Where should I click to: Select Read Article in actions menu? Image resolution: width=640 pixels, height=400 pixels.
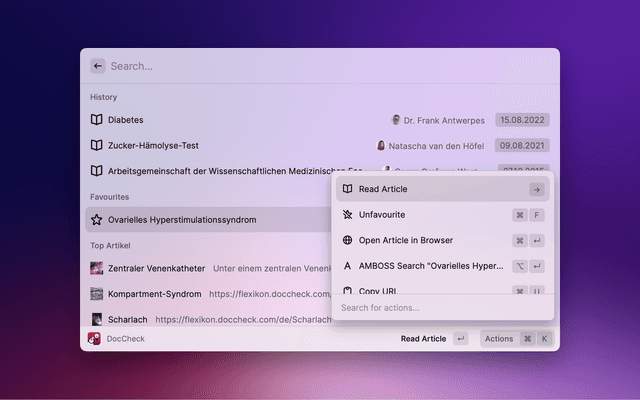point(383,189)
